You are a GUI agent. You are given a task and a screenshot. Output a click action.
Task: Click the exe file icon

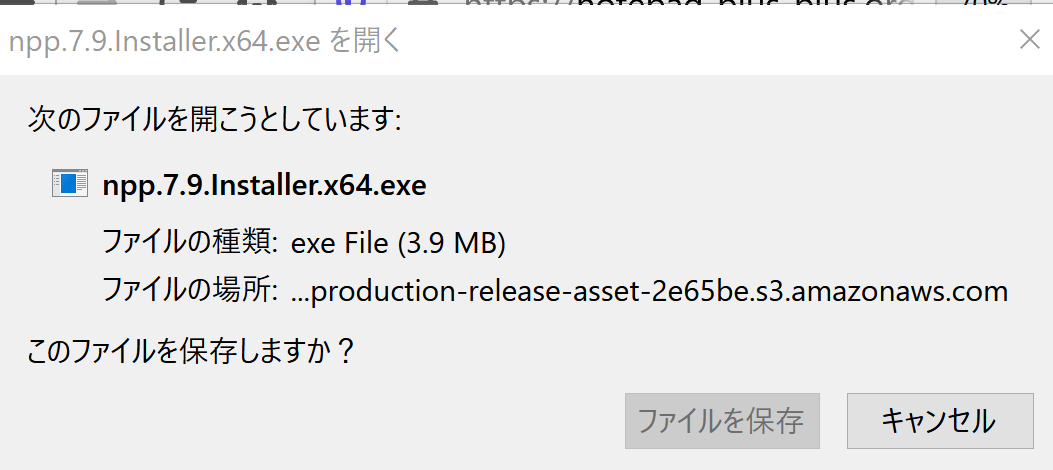point(70,183)
